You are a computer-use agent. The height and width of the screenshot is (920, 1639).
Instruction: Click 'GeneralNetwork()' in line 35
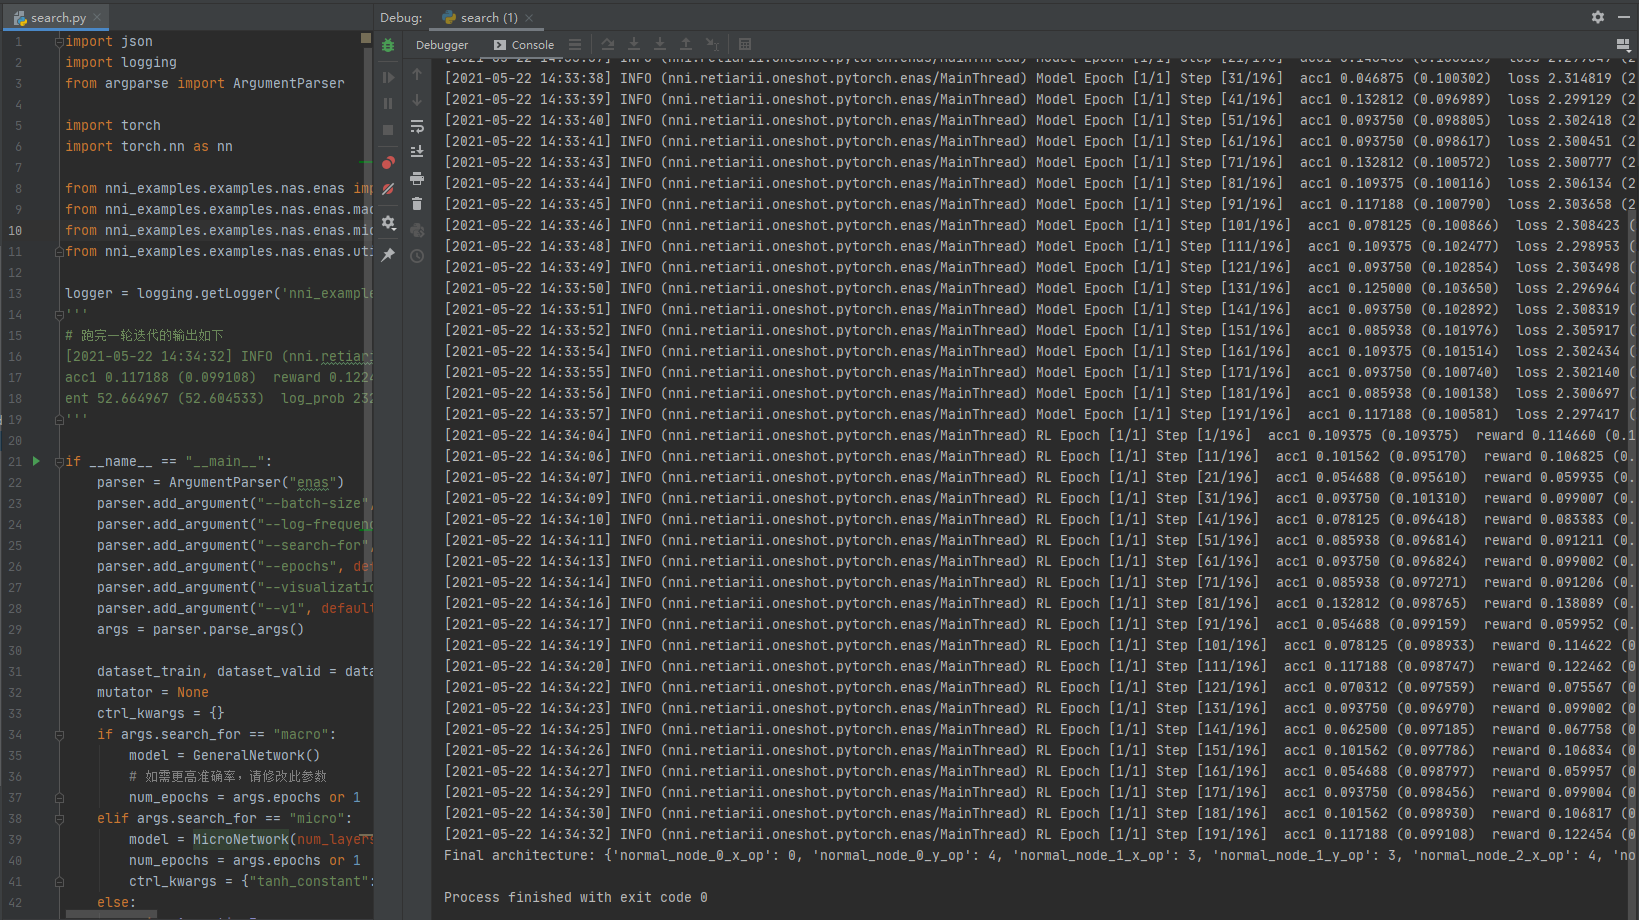(x=256, y=755)
